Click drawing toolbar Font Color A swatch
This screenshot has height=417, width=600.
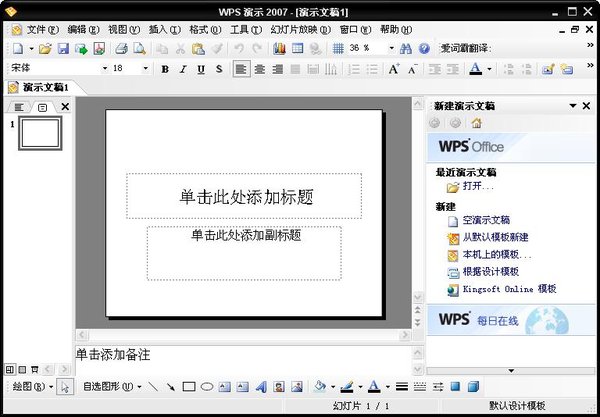click(x=374, y=387)
